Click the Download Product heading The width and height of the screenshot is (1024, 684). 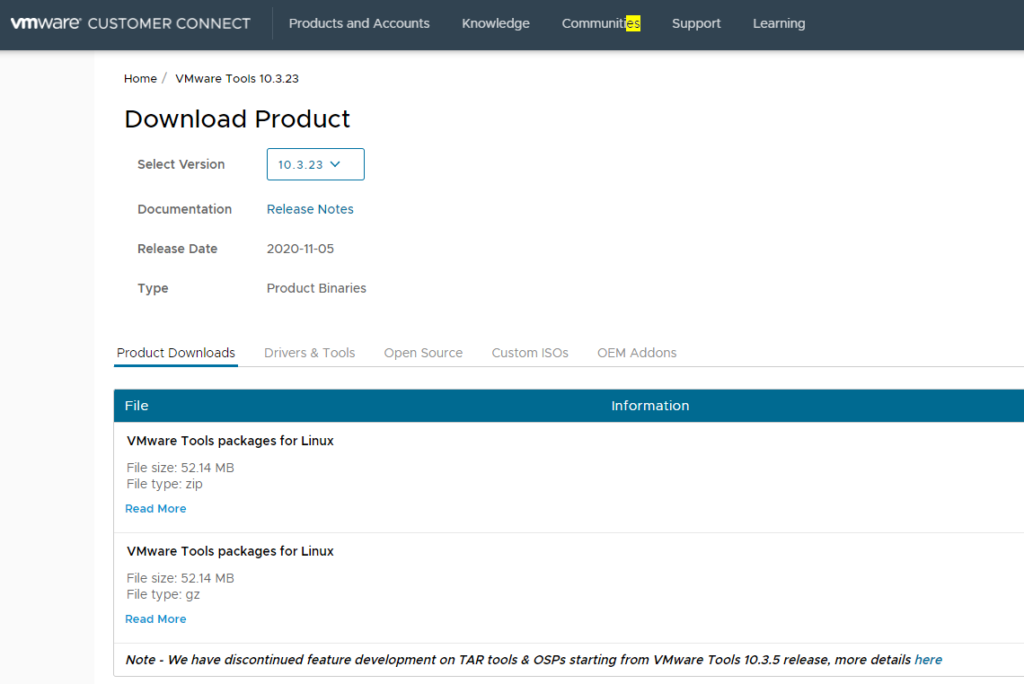(237, 119)
